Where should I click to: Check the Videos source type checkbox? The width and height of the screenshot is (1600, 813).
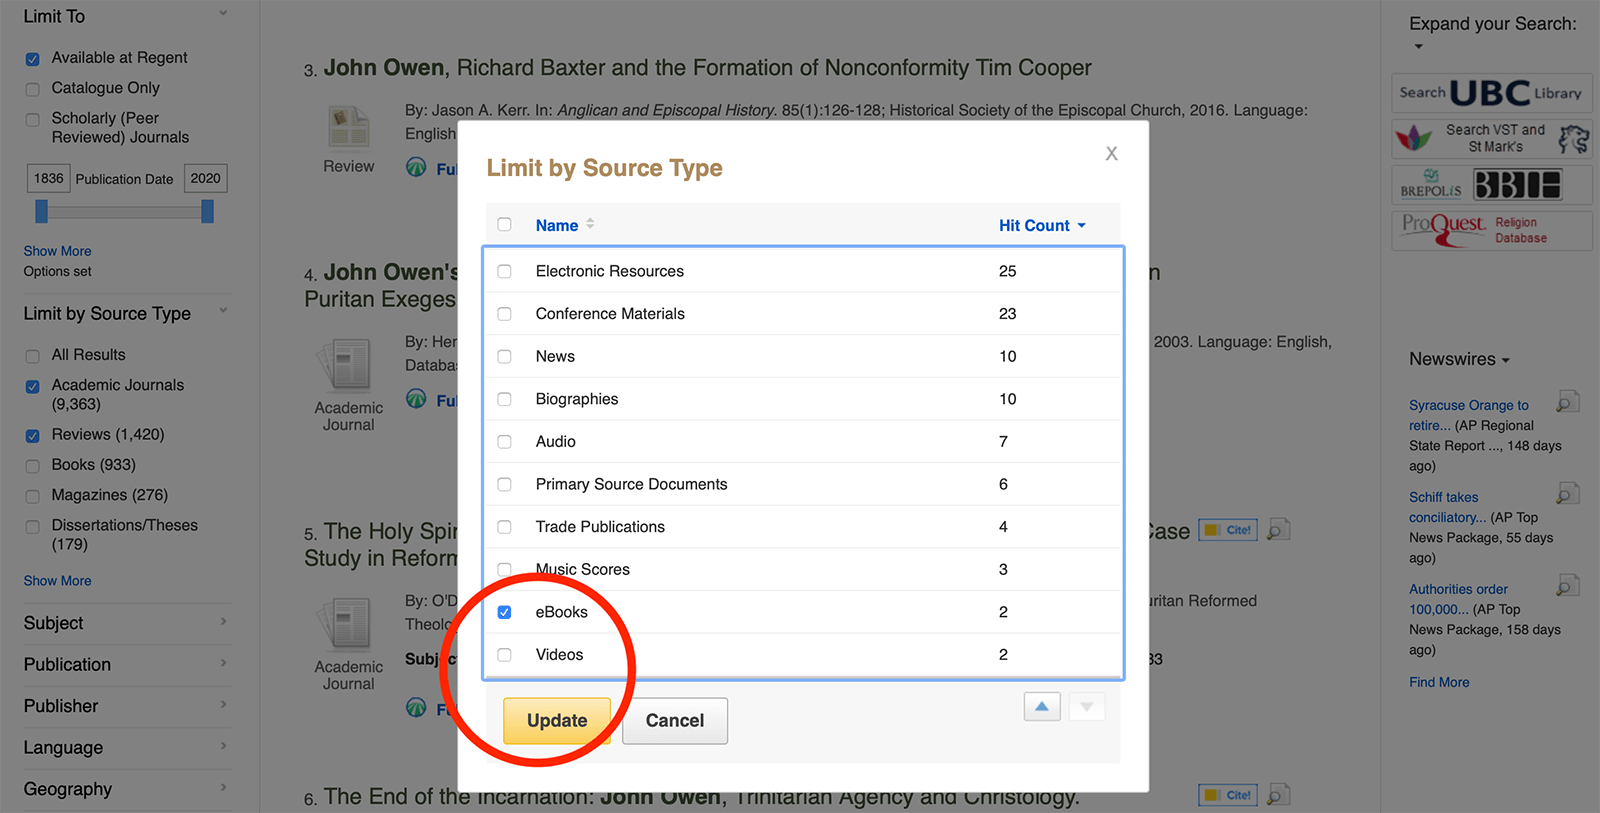click(x=505, y=655)
